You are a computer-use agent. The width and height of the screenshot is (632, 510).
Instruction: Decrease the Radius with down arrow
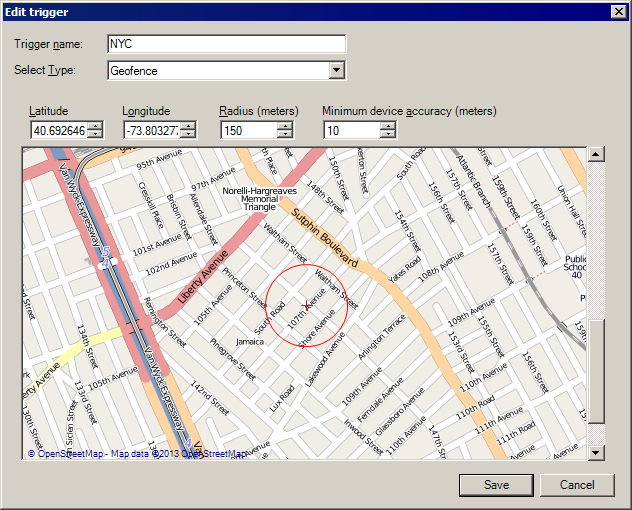click(285, 134)
